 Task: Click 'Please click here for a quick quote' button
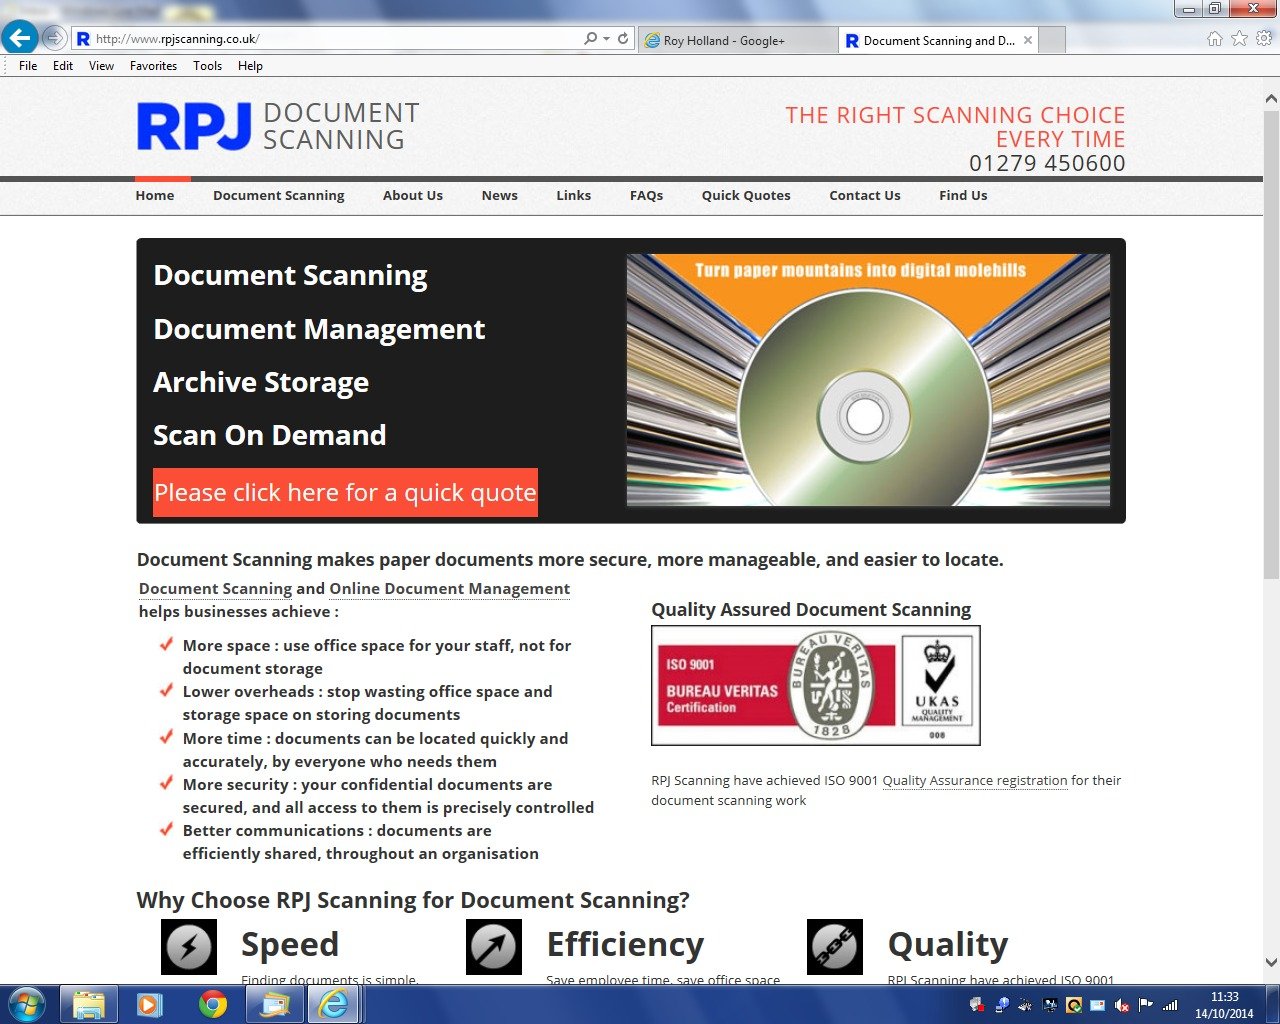pos(345,492)
